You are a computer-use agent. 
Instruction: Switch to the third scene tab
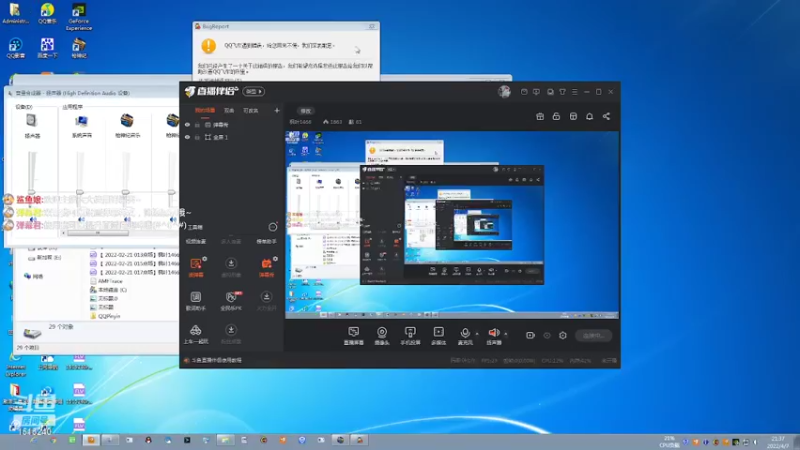pyautogui.click(x=251, y=110)
